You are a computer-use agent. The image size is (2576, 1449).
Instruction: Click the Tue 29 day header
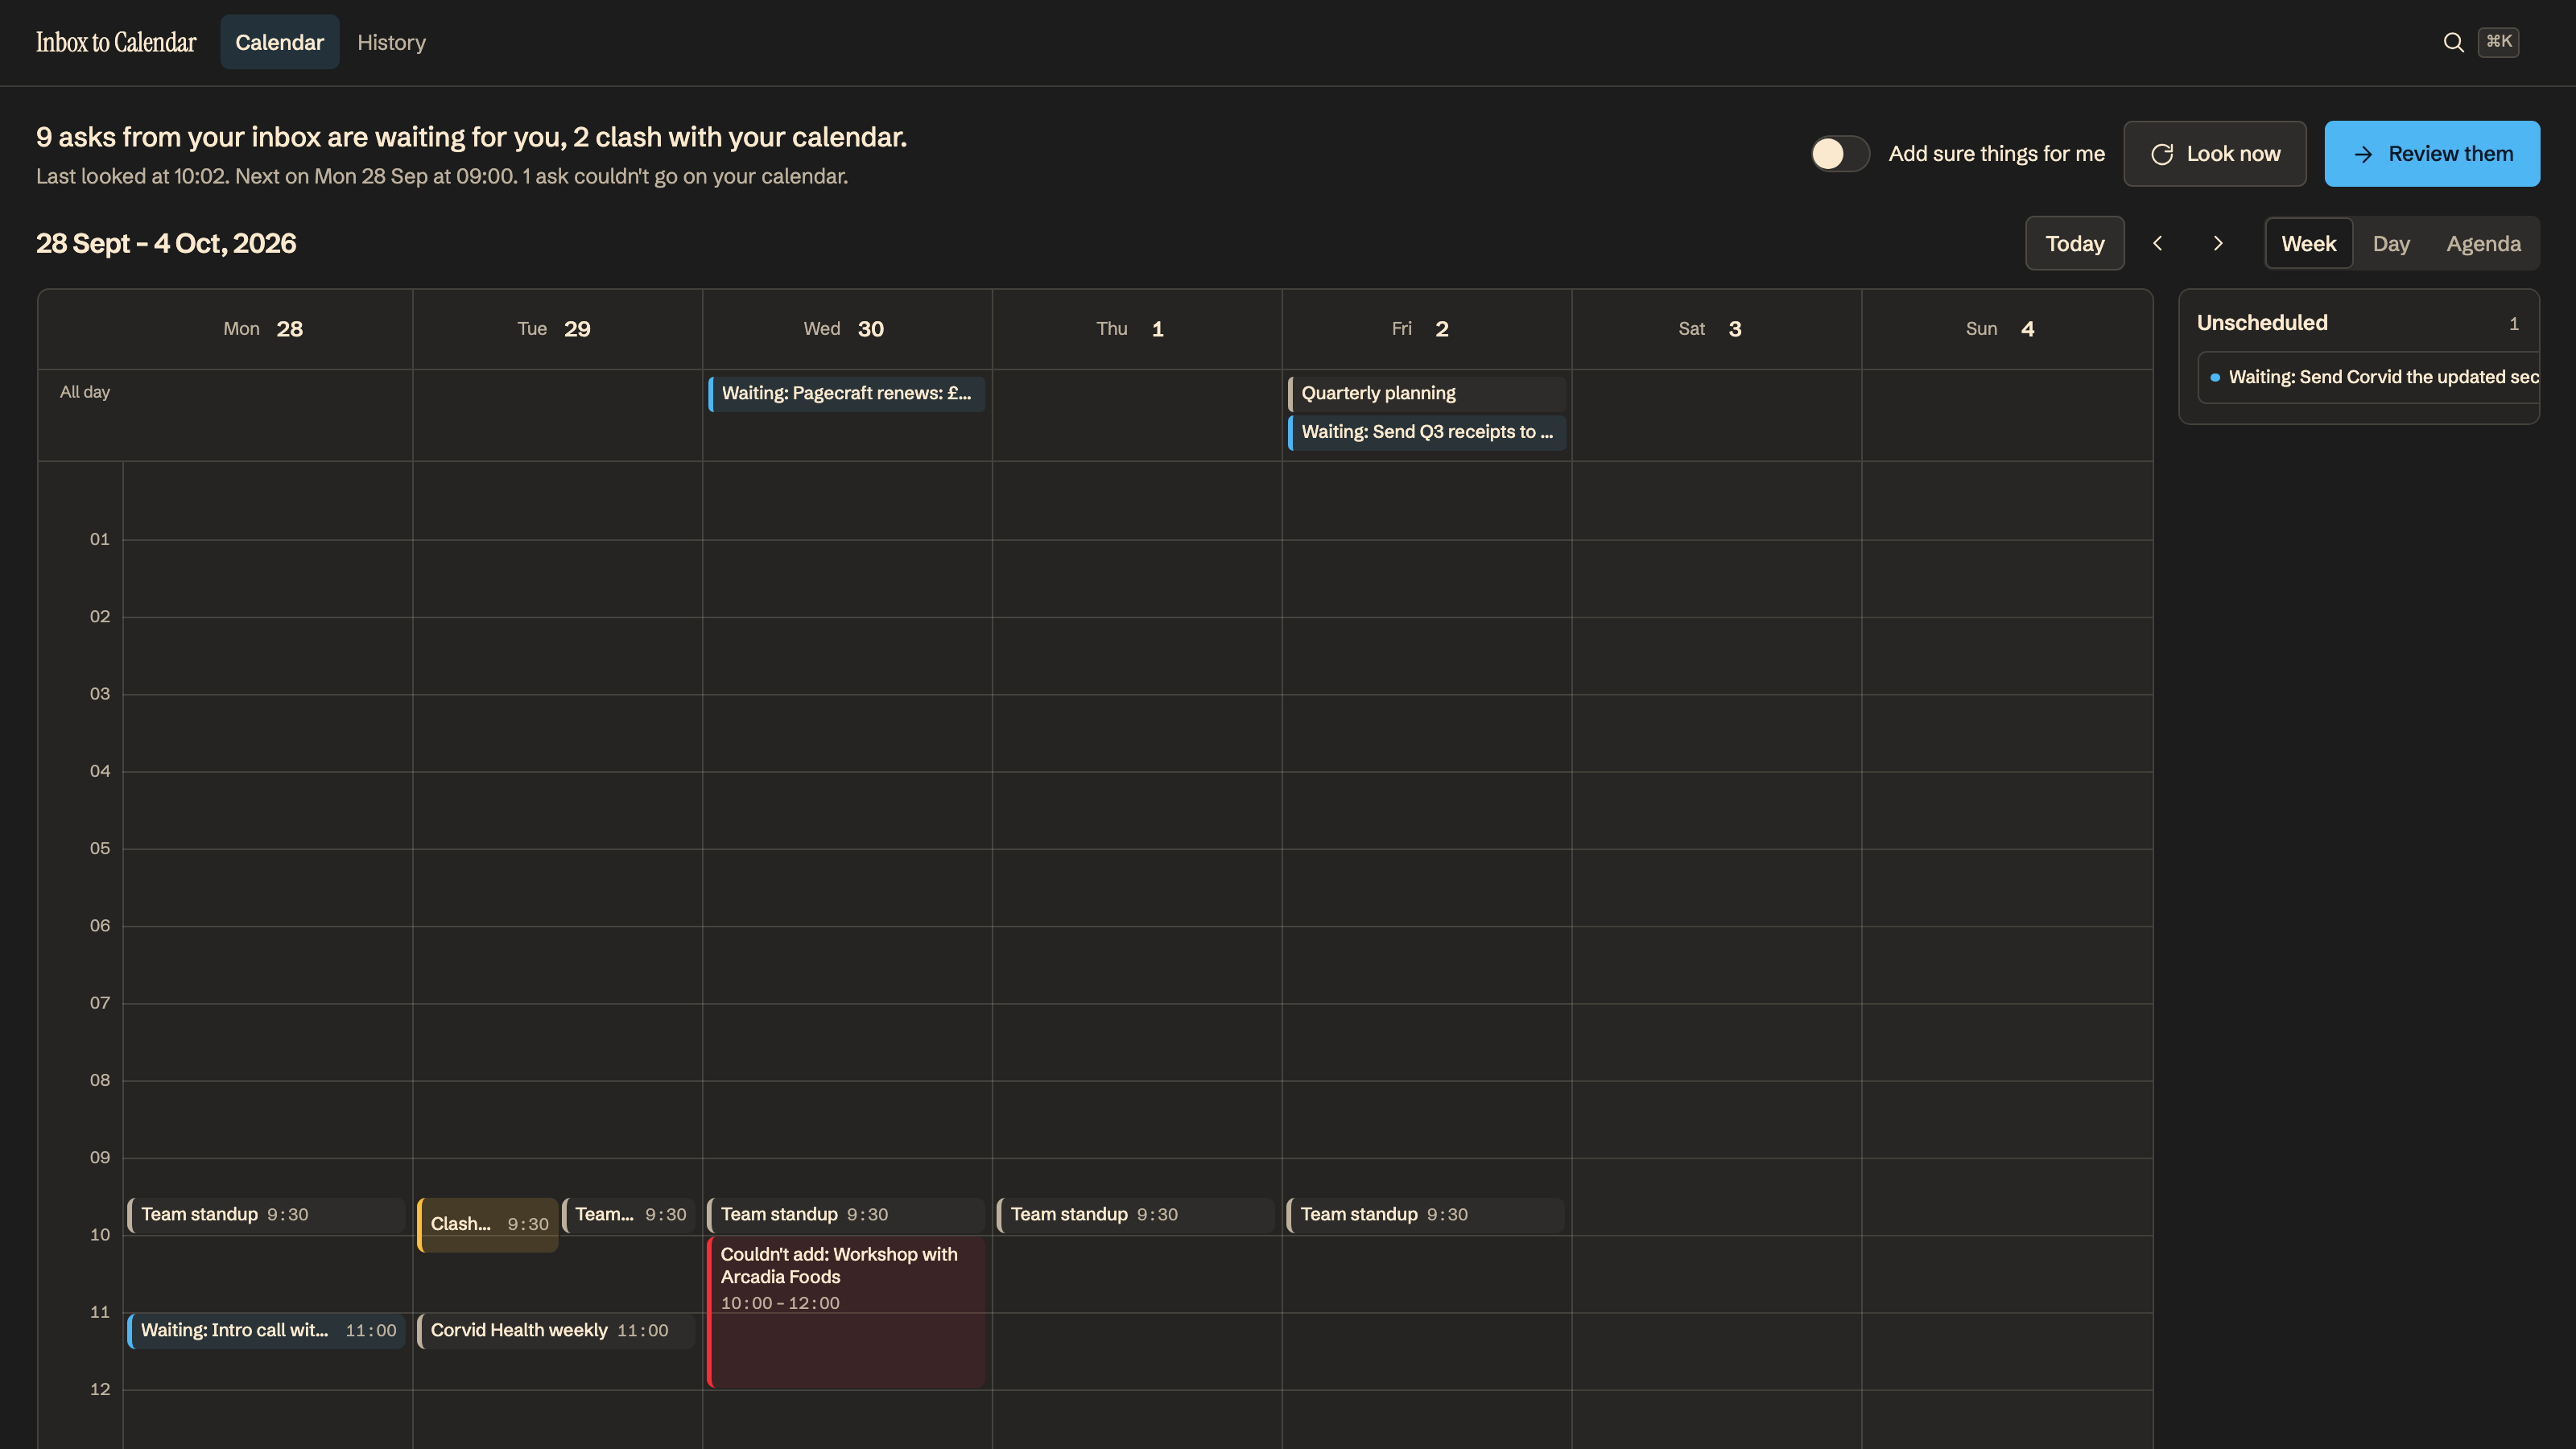(554, 329)
